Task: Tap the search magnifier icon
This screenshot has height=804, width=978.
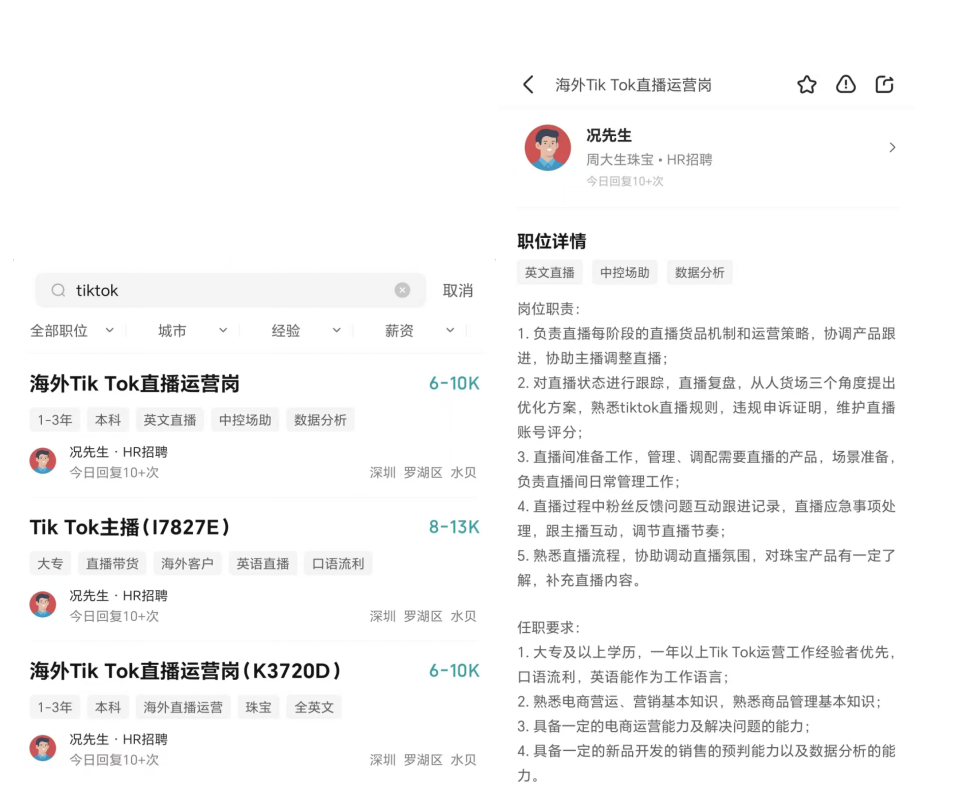Action: (x=57, y=290)
